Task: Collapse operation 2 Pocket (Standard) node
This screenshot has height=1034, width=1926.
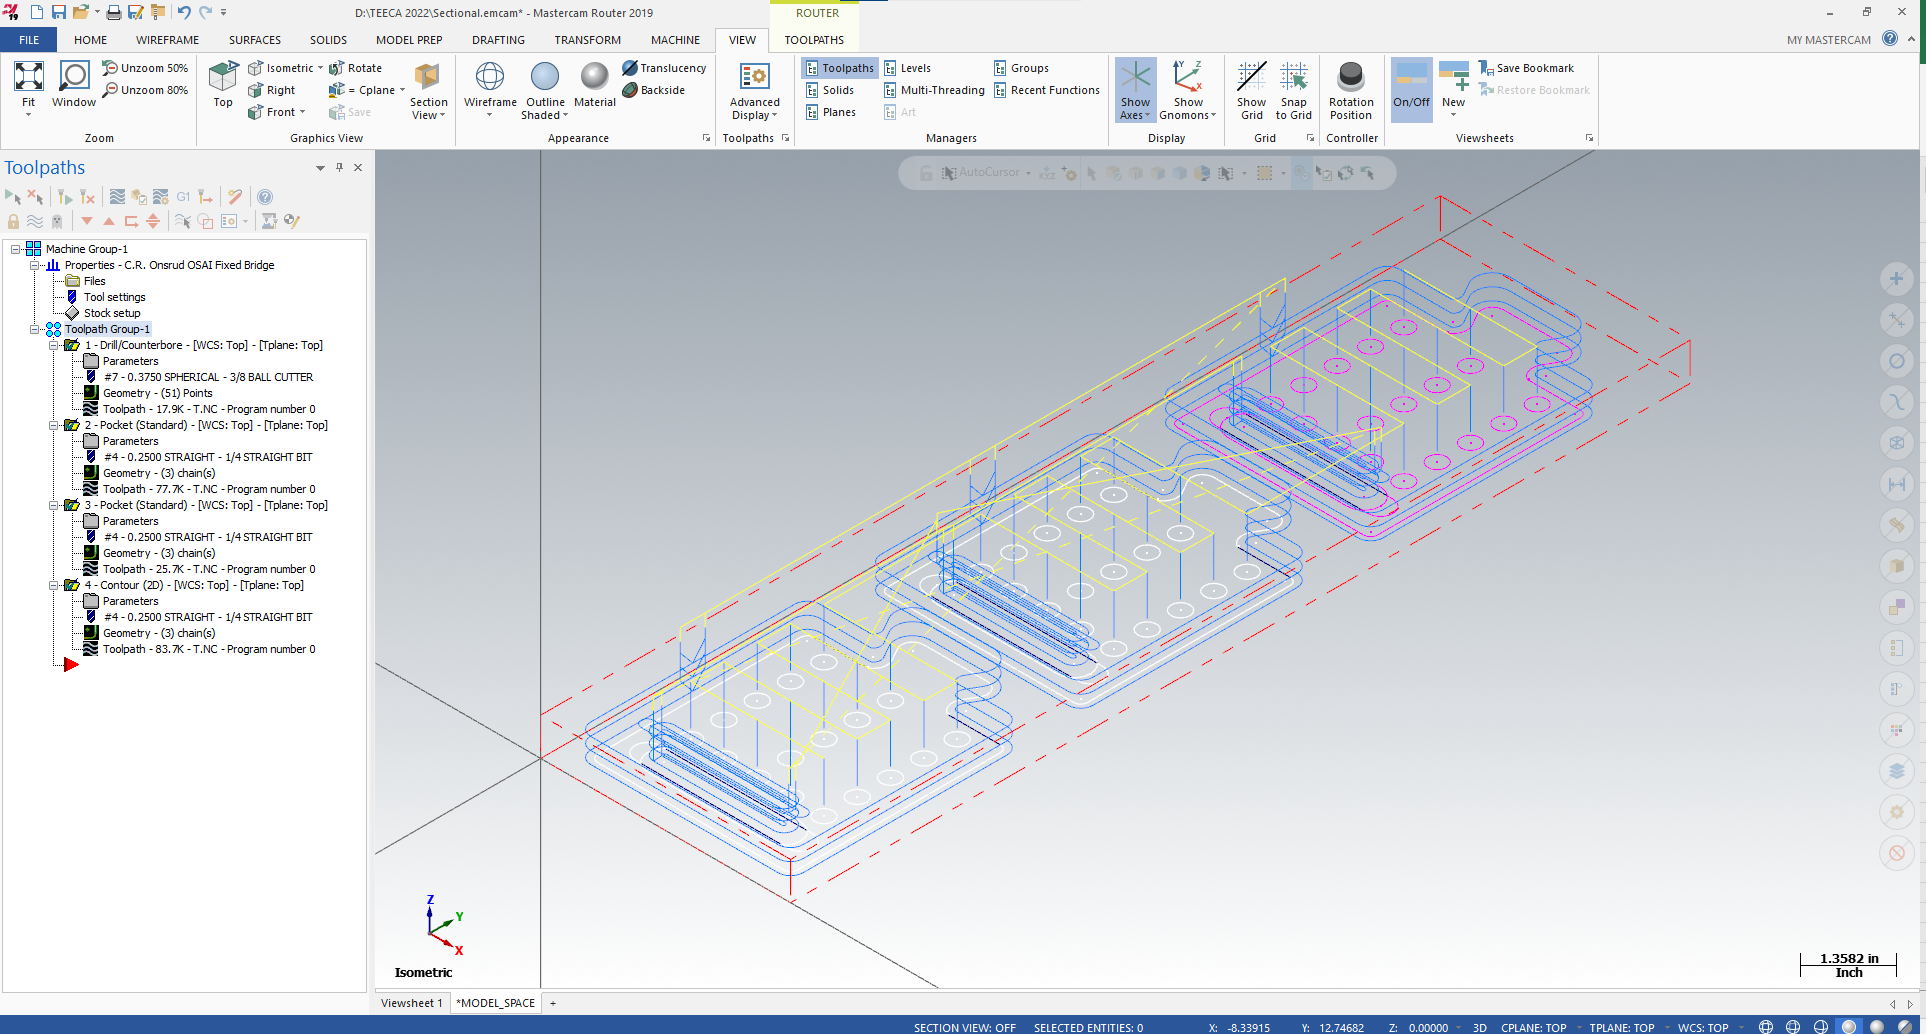Action: 54,425
